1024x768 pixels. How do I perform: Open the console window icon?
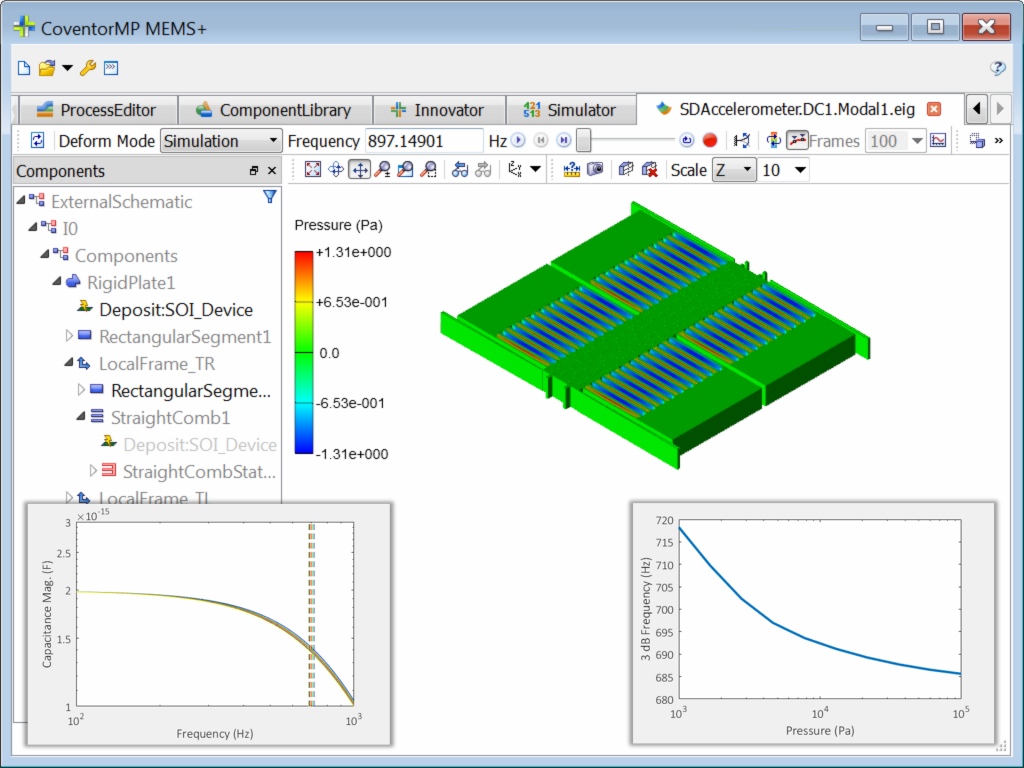(111, 68)
